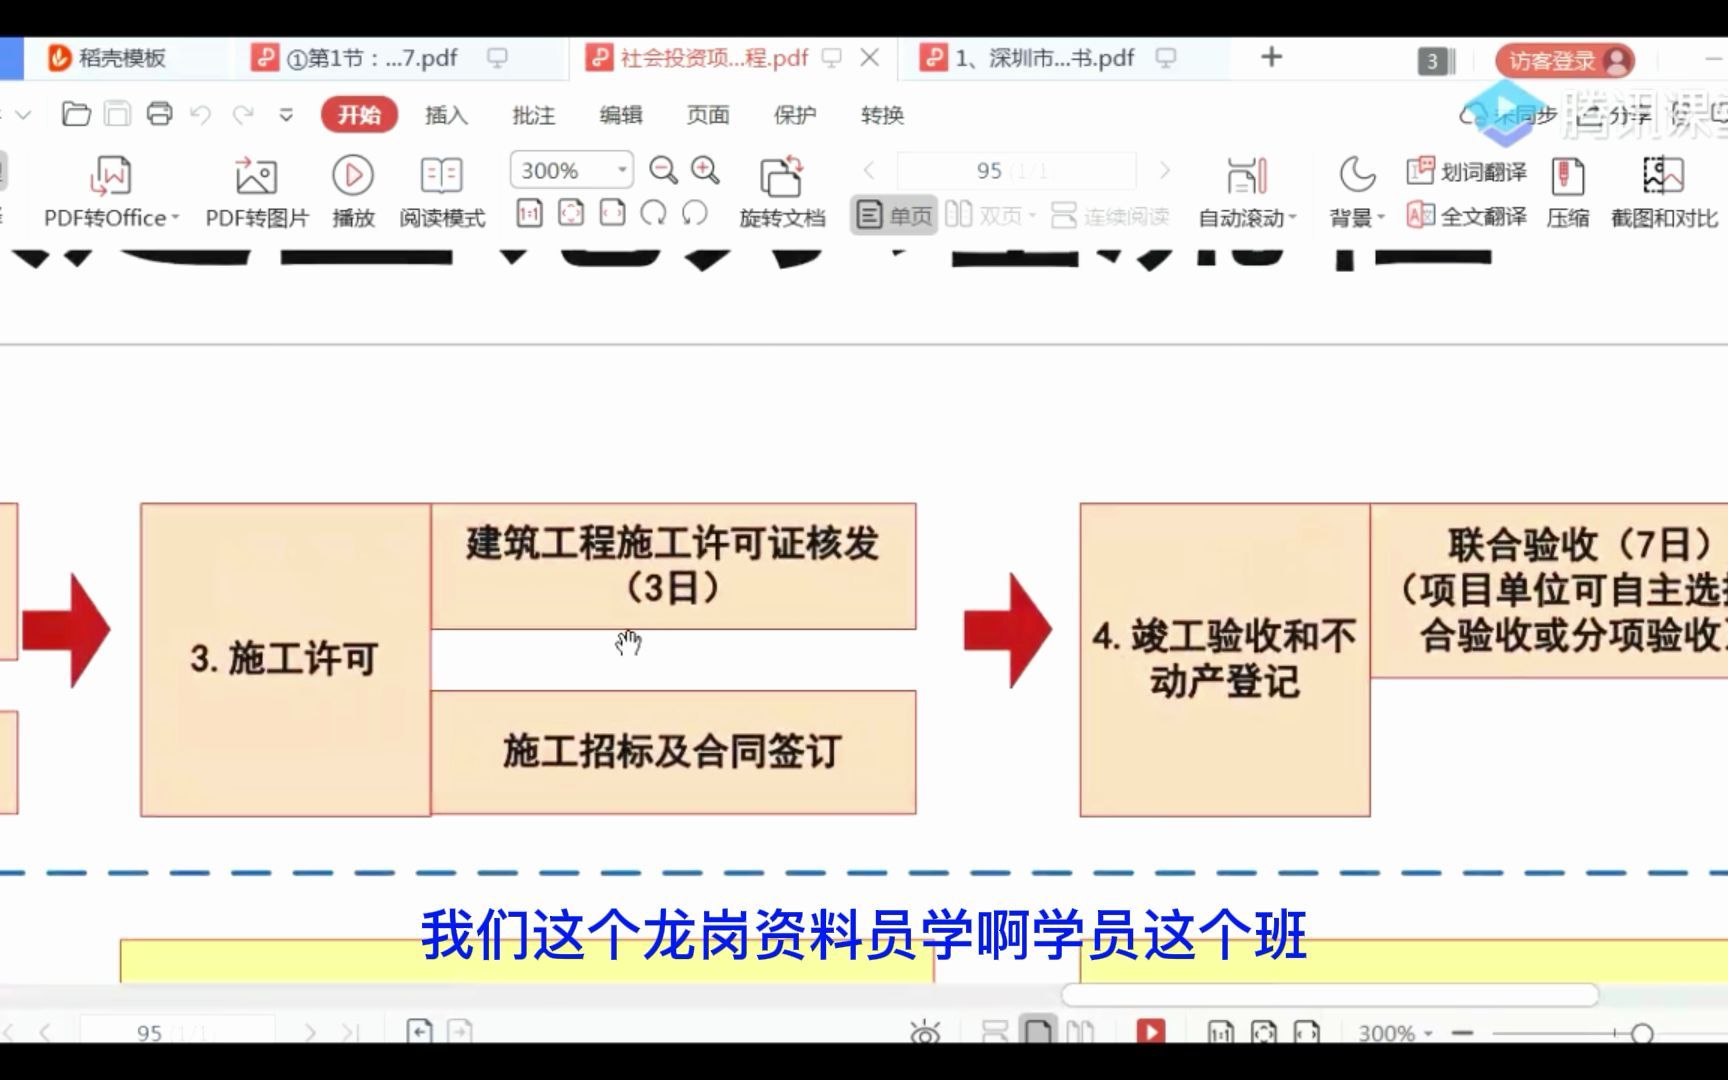Select 单页 single page view

pyautogui.click(x=894, y=215)
